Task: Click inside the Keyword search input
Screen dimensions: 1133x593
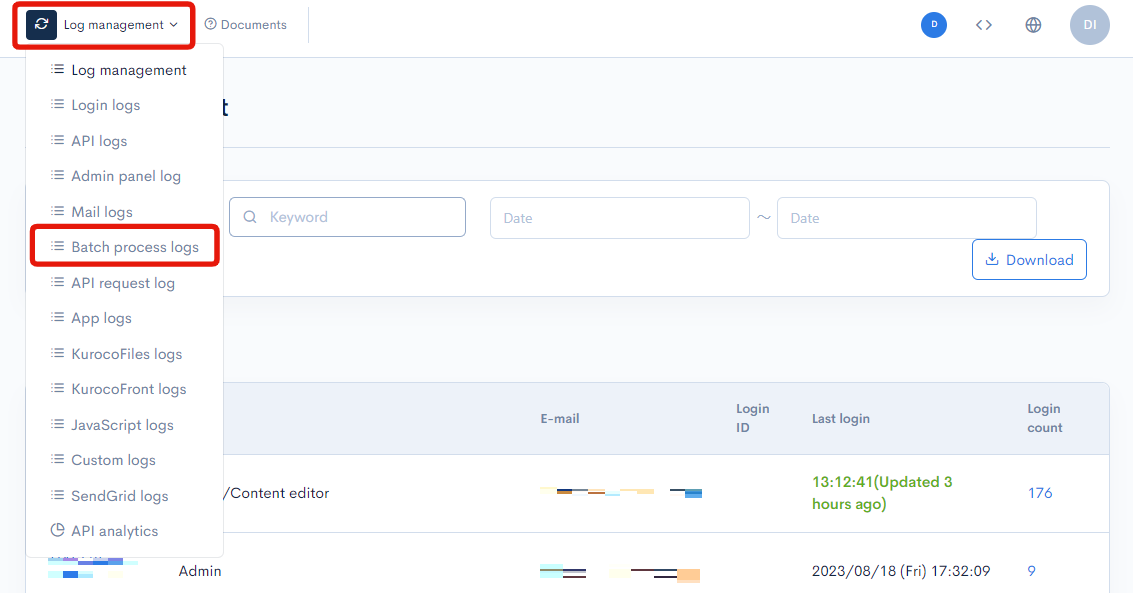Action: pos(360,217)
